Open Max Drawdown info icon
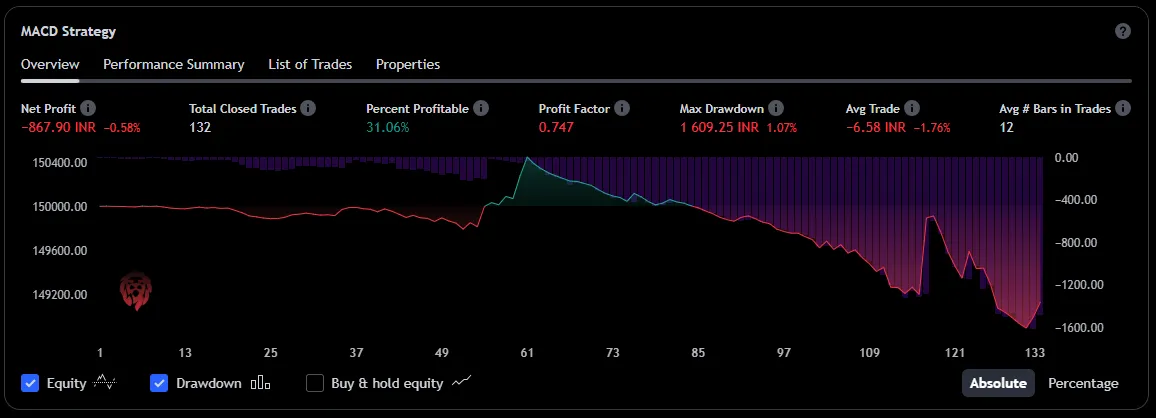This screenshot has width=1156, height=418. point(776,108)
